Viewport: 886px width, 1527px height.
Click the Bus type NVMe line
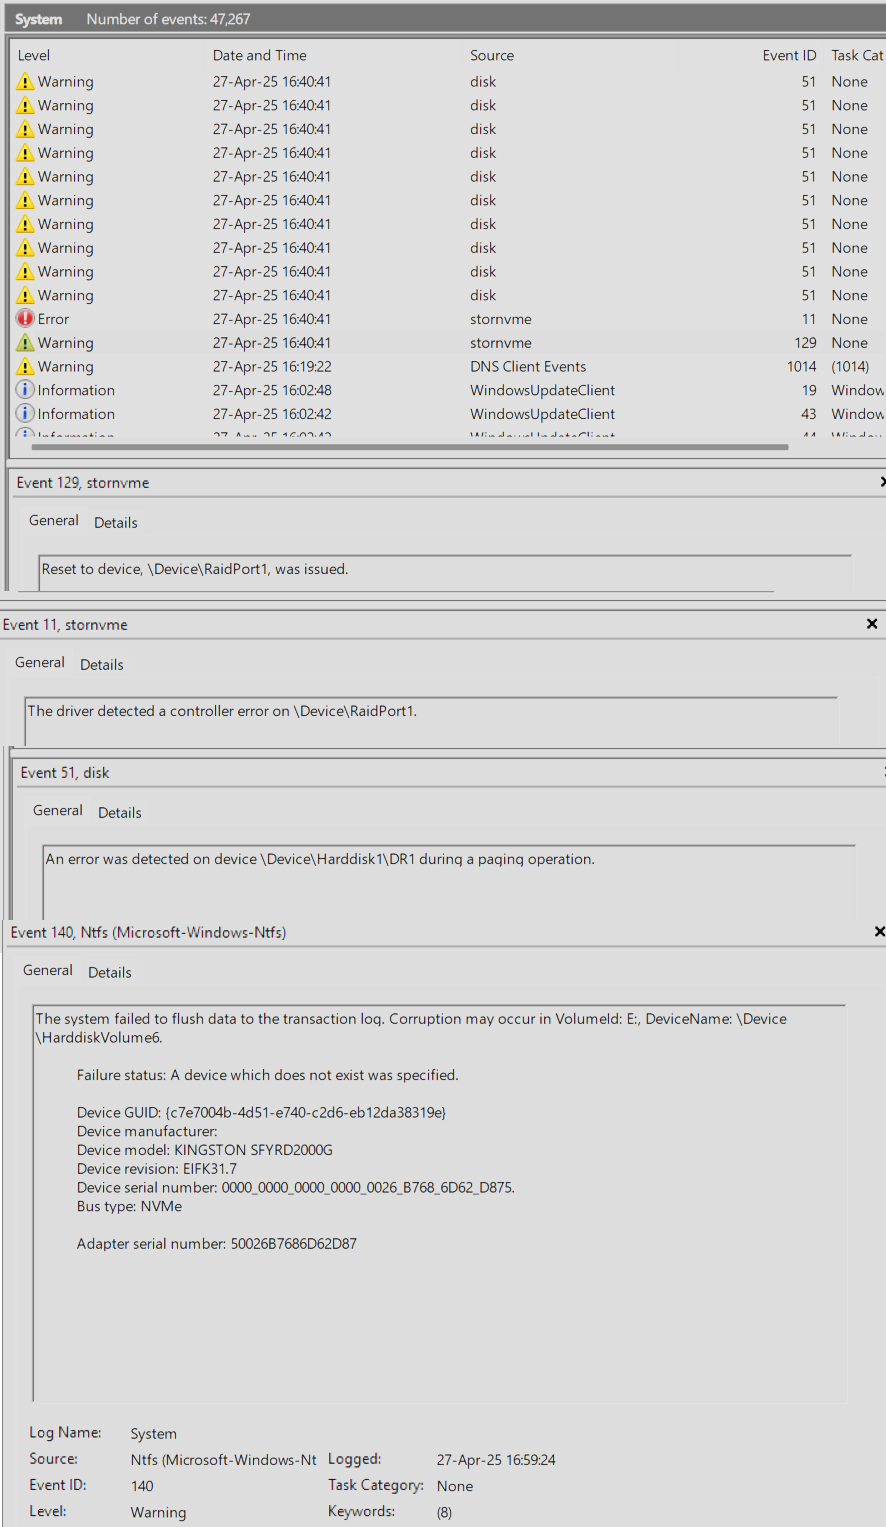(130, 1206)
